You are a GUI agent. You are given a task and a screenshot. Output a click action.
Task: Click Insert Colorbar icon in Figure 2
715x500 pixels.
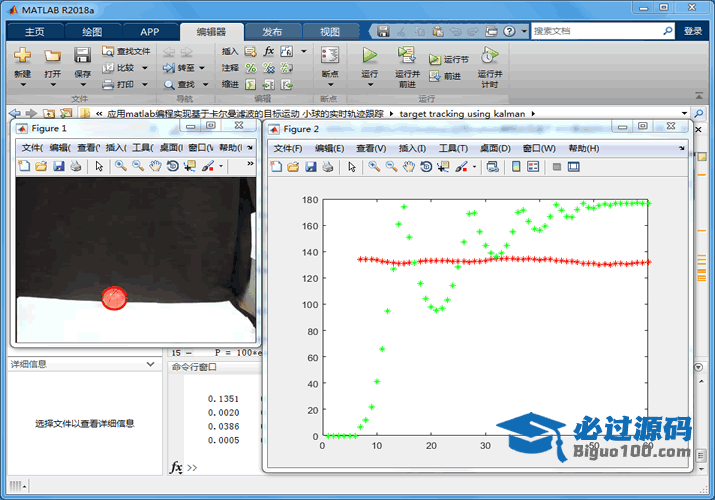pos(516,167)
